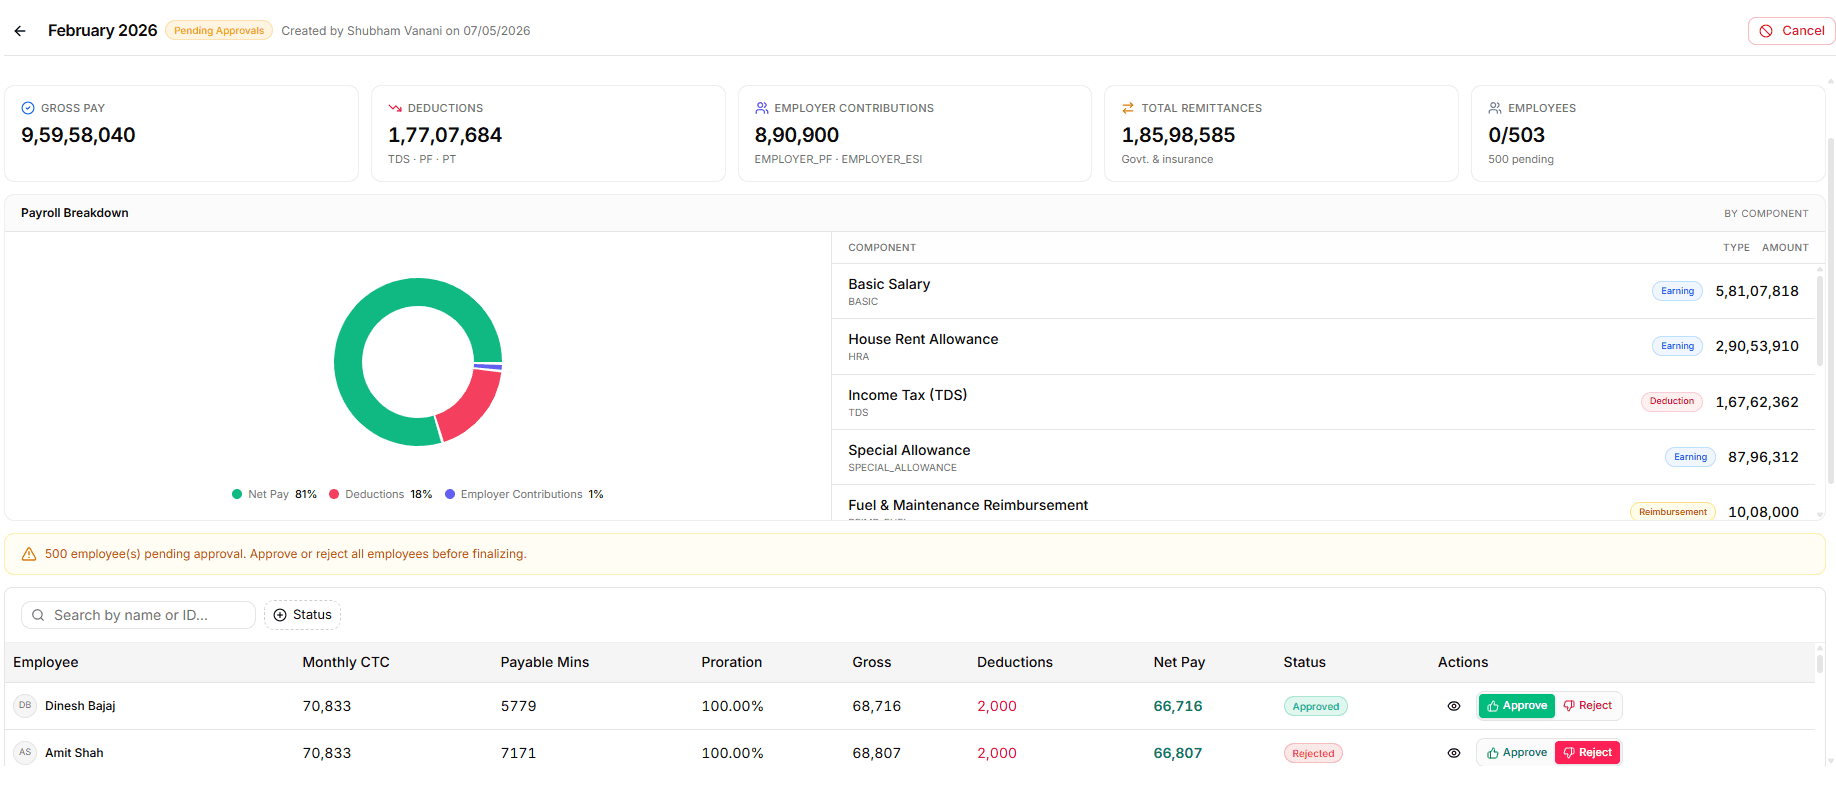
Task: Sort table by Net Pay column
Action: 1179,662
